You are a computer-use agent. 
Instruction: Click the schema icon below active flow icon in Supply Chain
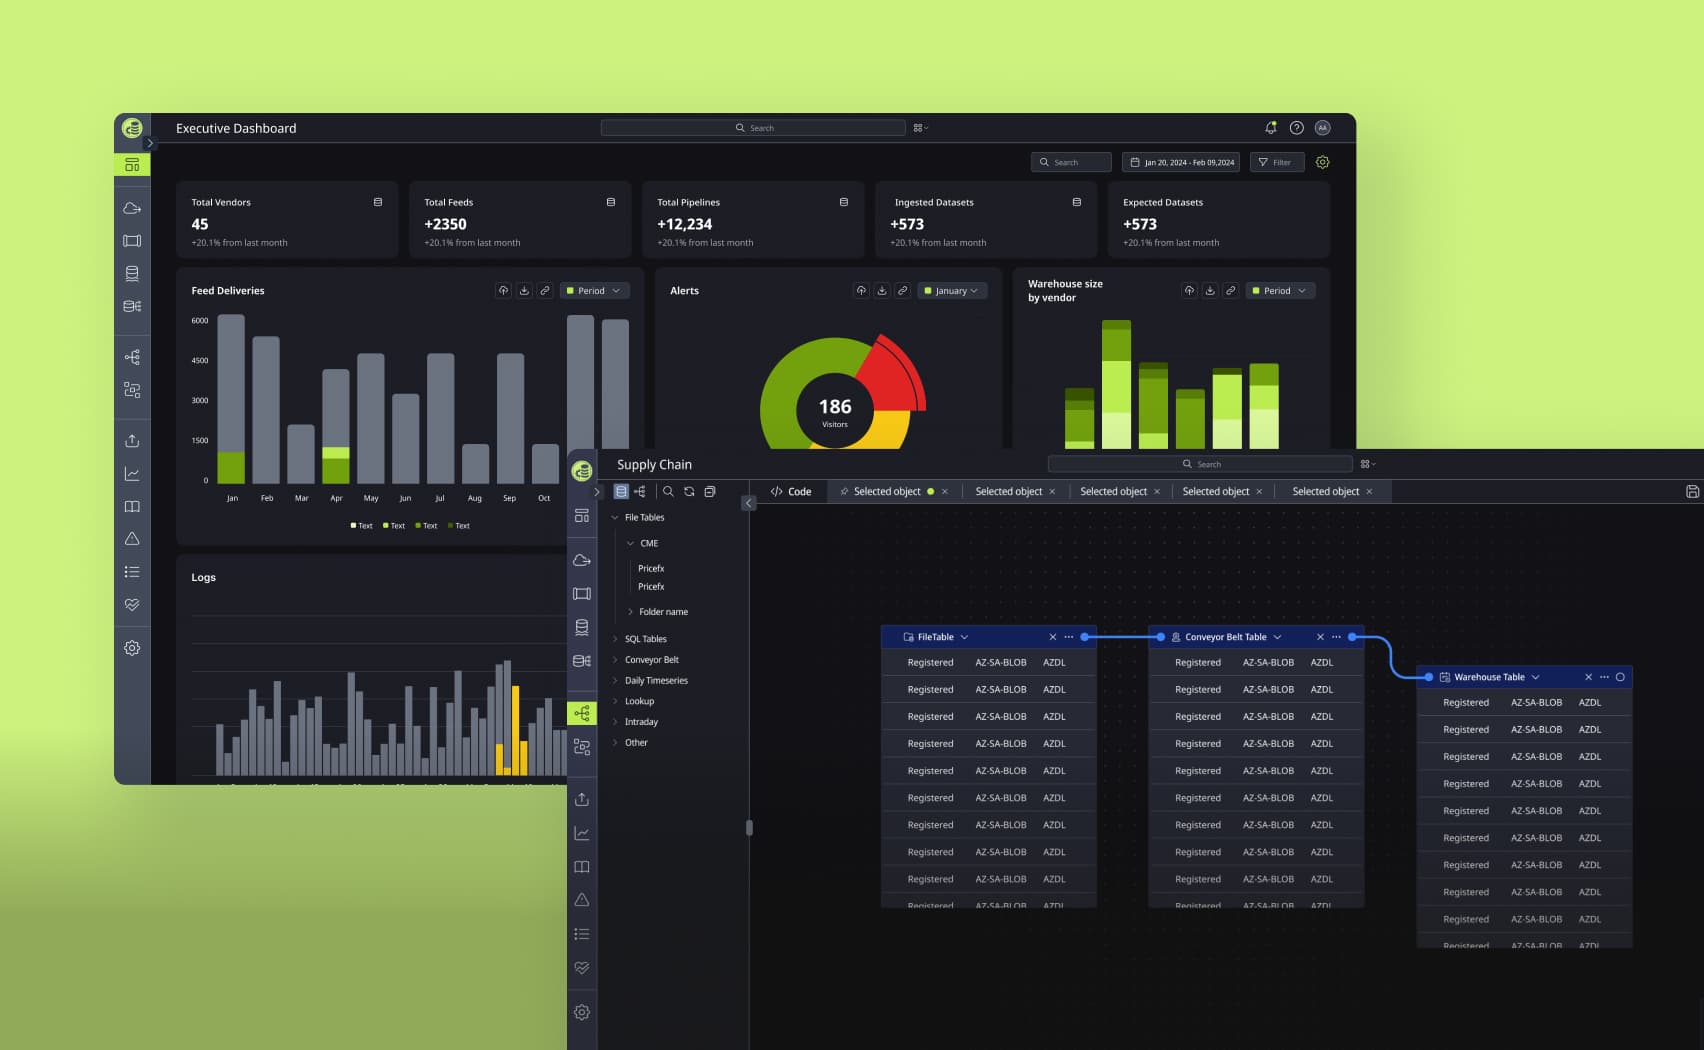(x=582, y=747)
